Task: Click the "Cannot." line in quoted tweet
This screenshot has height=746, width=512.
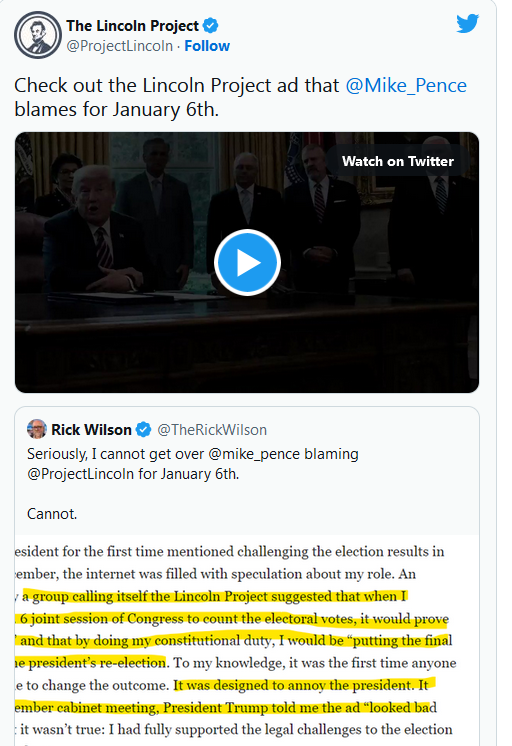Action: click(x=52, y=514)
